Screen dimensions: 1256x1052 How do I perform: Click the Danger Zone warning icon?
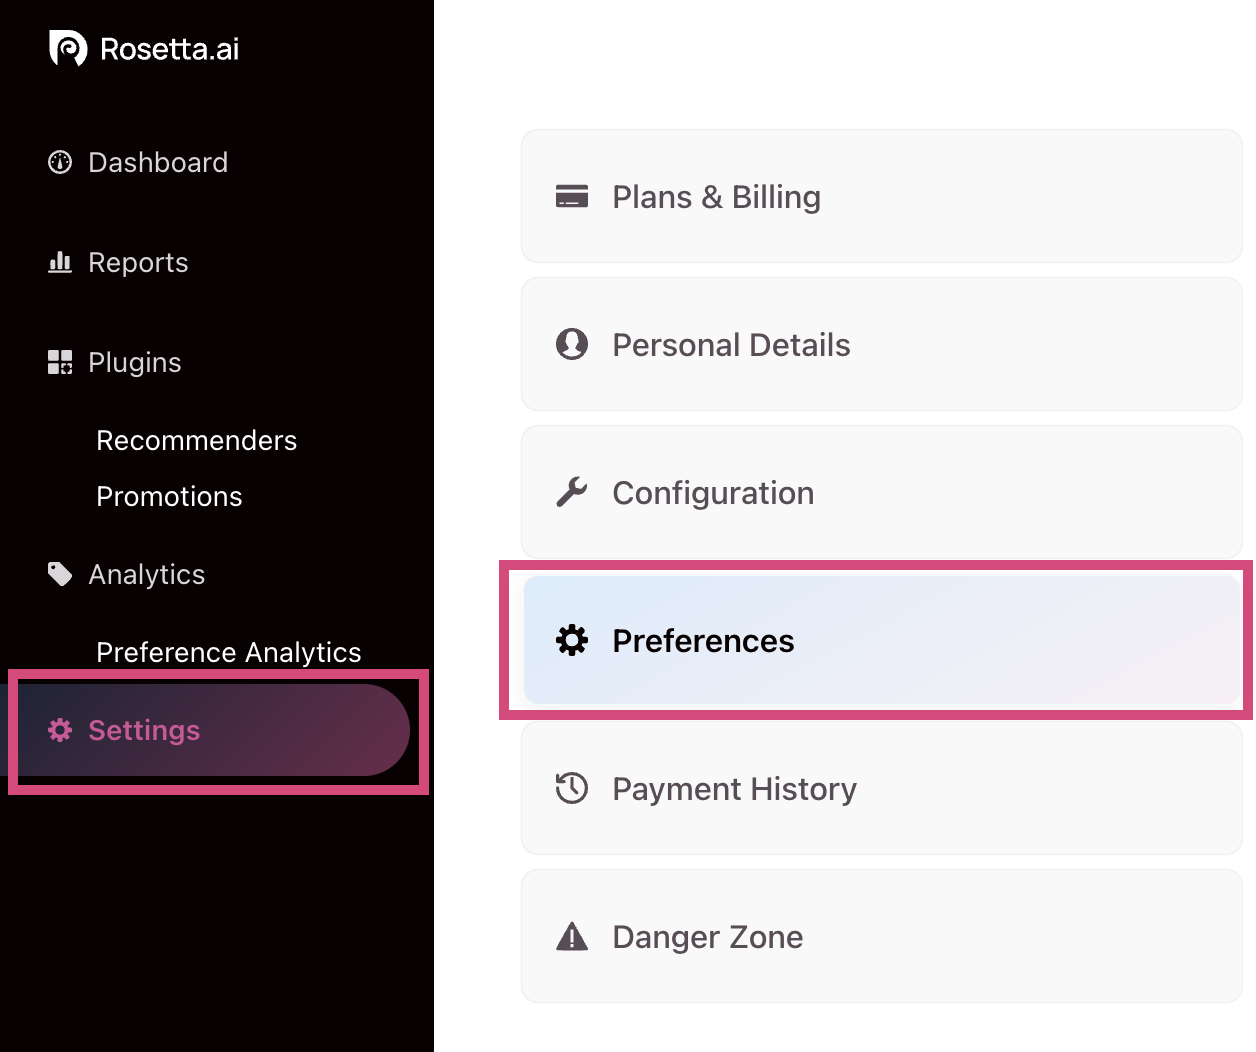pyautogui.click(x=572, y=936)
